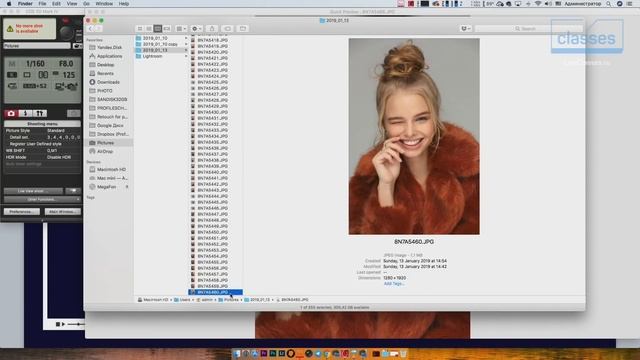Screen dimensions: 640x360
Task: Click the 1/160 shutter speed value
Action: [x=35, y=64]
